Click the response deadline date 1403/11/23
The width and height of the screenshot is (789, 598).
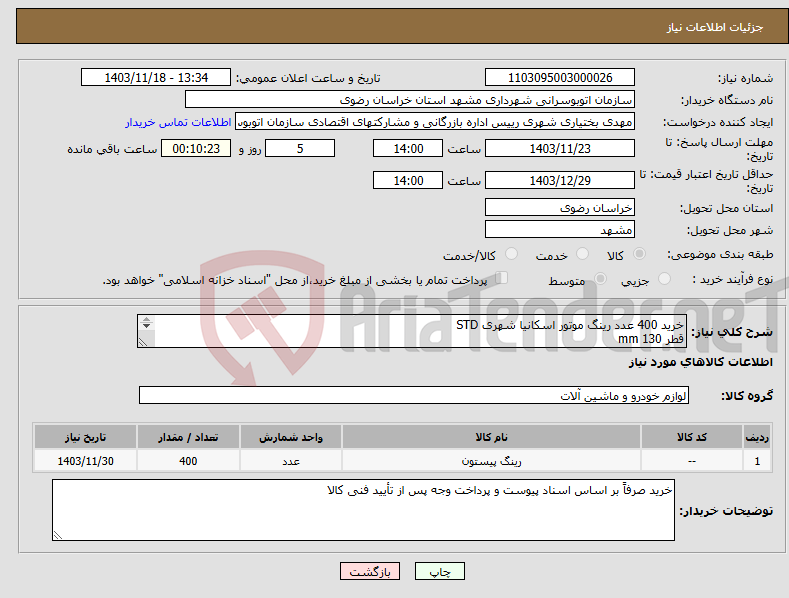coord(560,148)
